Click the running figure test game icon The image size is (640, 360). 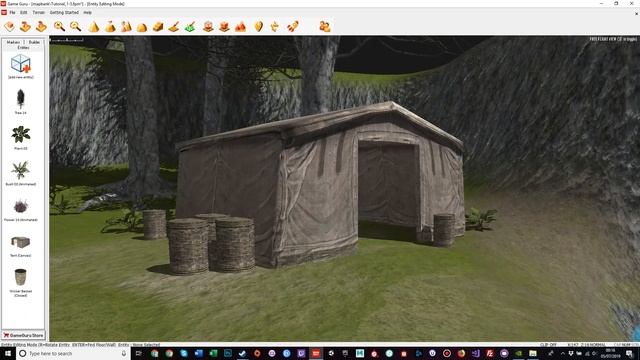[x=275, y=27]
